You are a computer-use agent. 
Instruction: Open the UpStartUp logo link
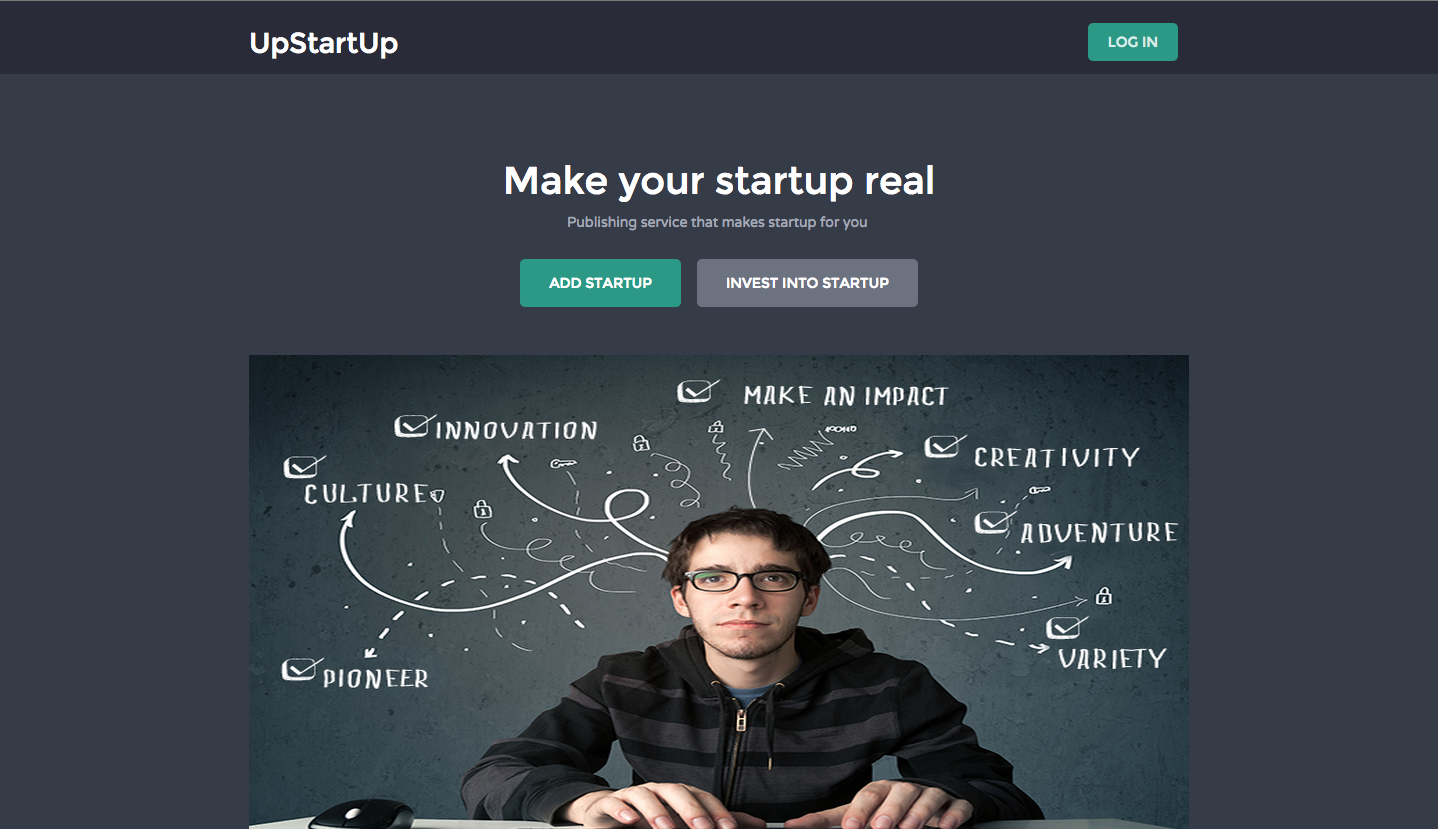click(x=324, y=43)
